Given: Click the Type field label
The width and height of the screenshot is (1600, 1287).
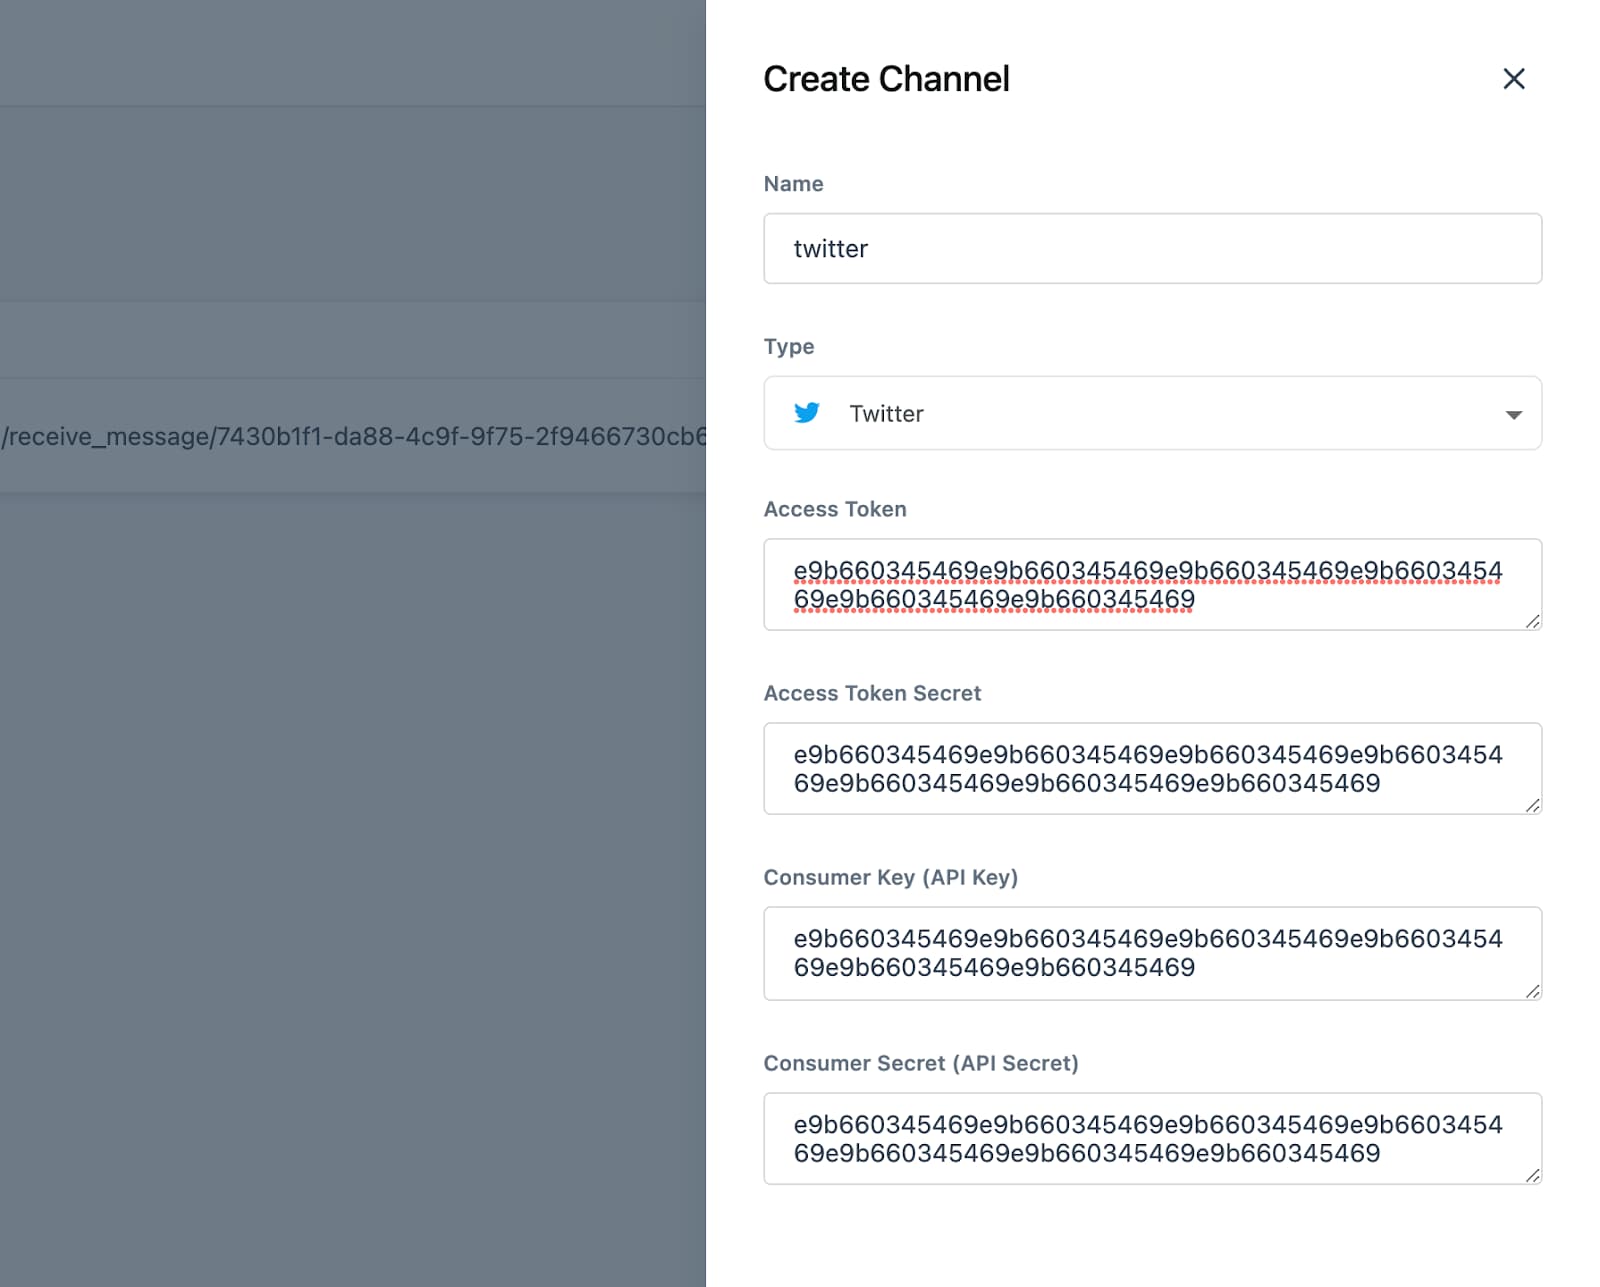Looking at the screenshot, I should pyautogui.click(x=789, y=347).
